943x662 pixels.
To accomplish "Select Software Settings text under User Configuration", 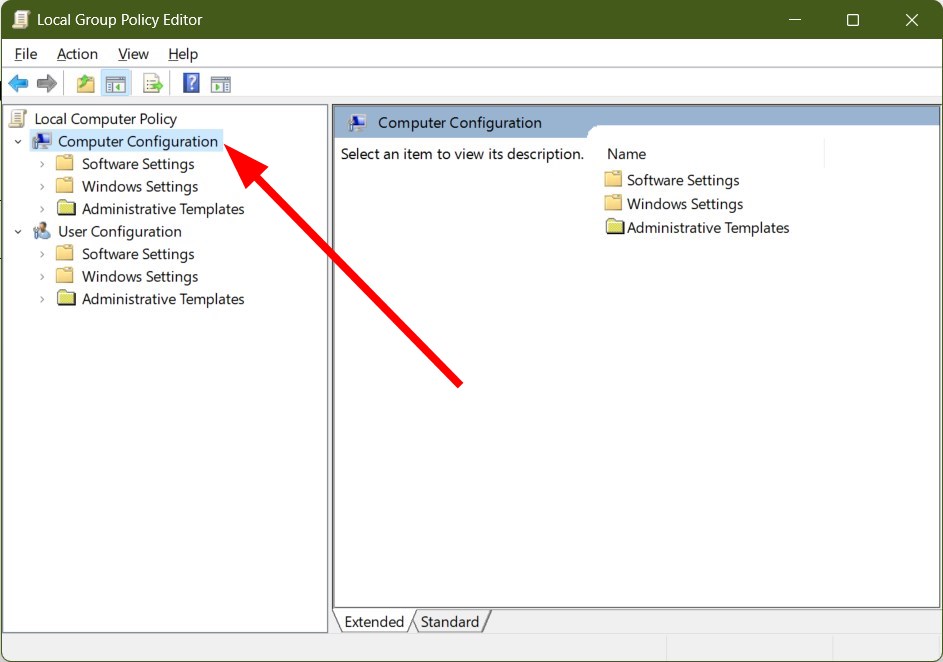I will [138, 254].
